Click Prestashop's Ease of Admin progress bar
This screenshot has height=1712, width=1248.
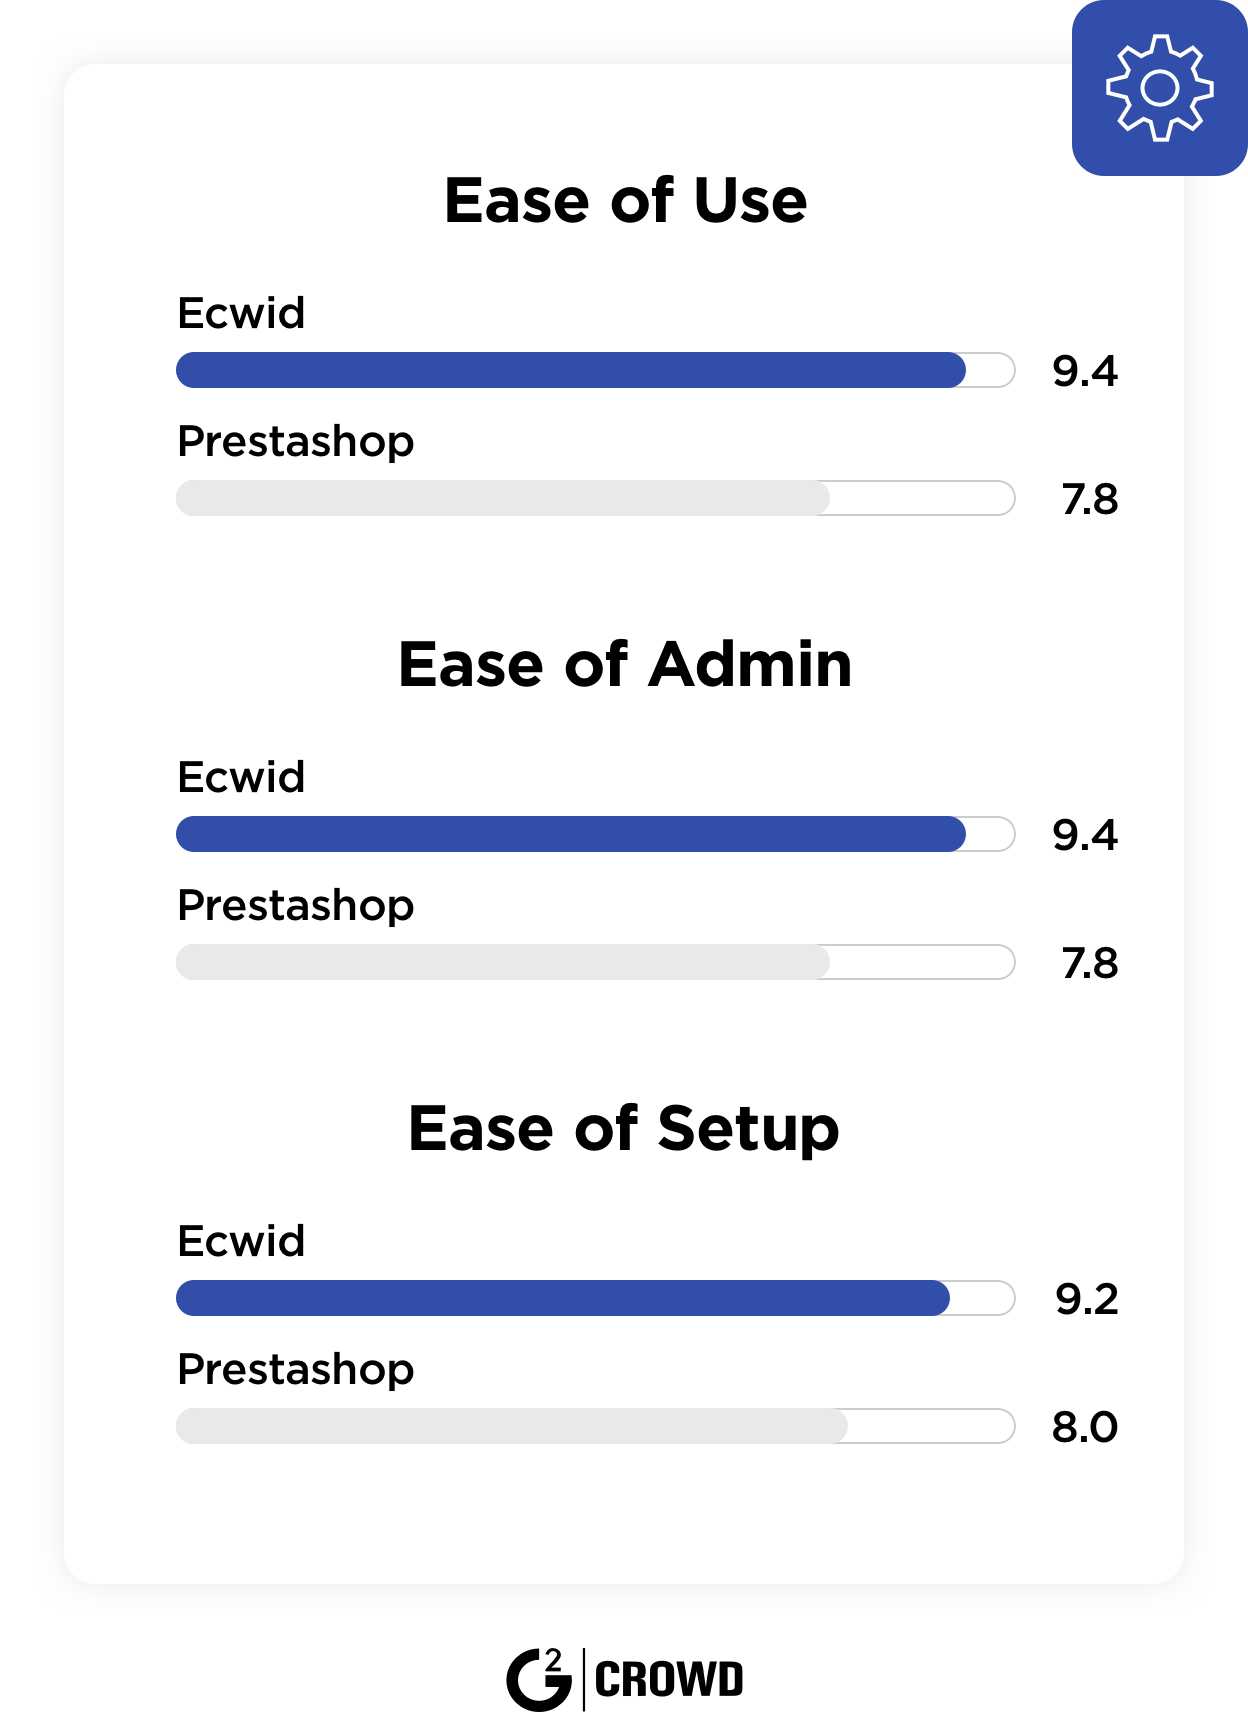(596, 962)
